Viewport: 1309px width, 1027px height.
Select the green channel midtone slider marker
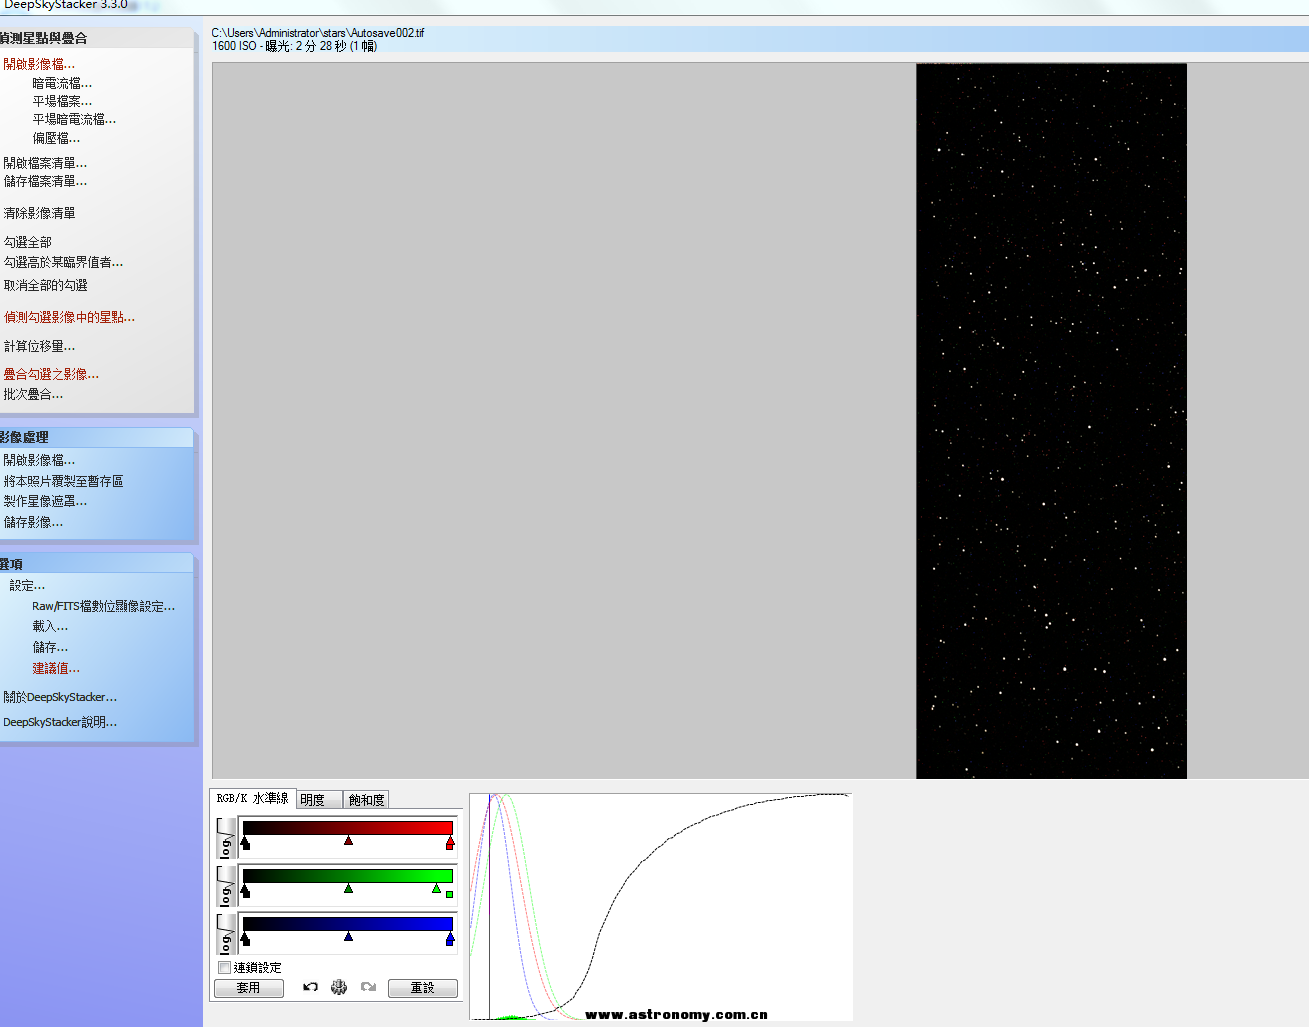[348, 888]
